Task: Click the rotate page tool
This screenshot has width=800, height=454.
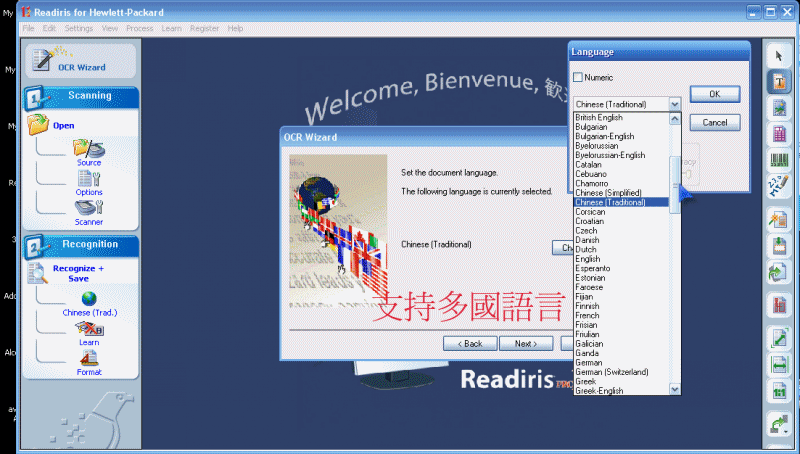Action: click(779, 272)
